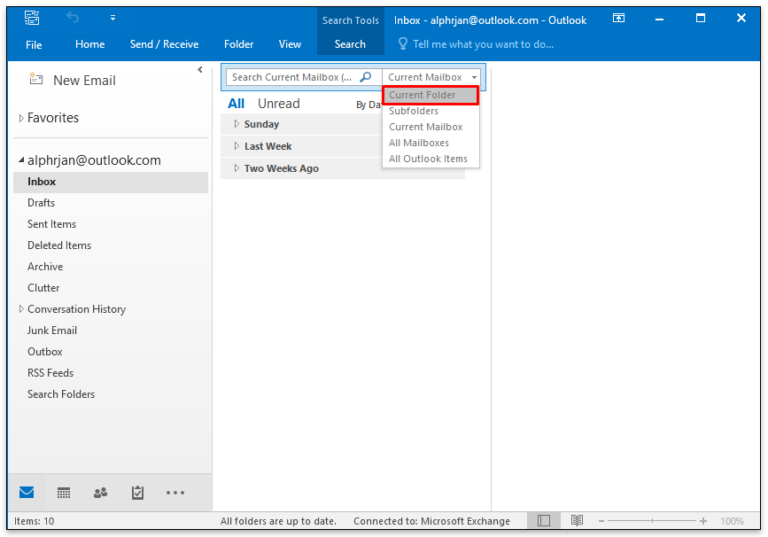Image resolution: width=768 pixels, height=537 pixels.
Task: Adjust the zoom slider in status bar
Action: point(652,521)
